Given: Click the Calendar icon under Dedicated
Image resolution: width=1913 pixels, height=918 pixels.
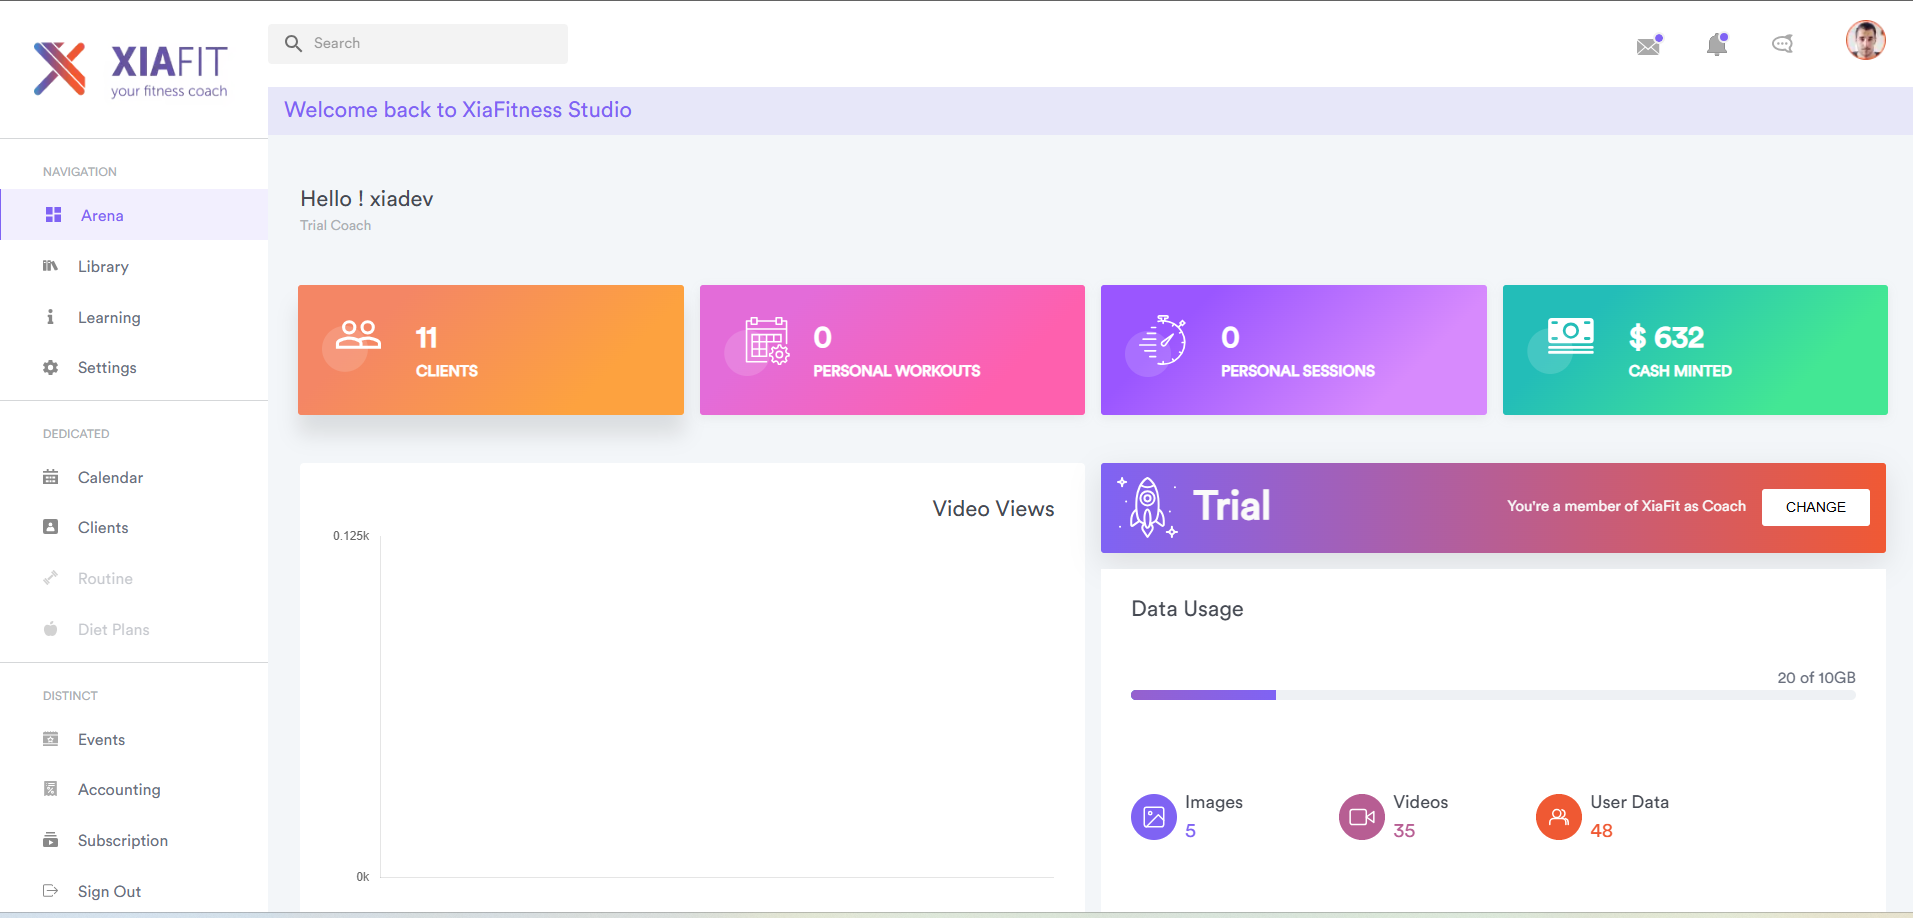Looking at the screenshot, I should (50, 477).
